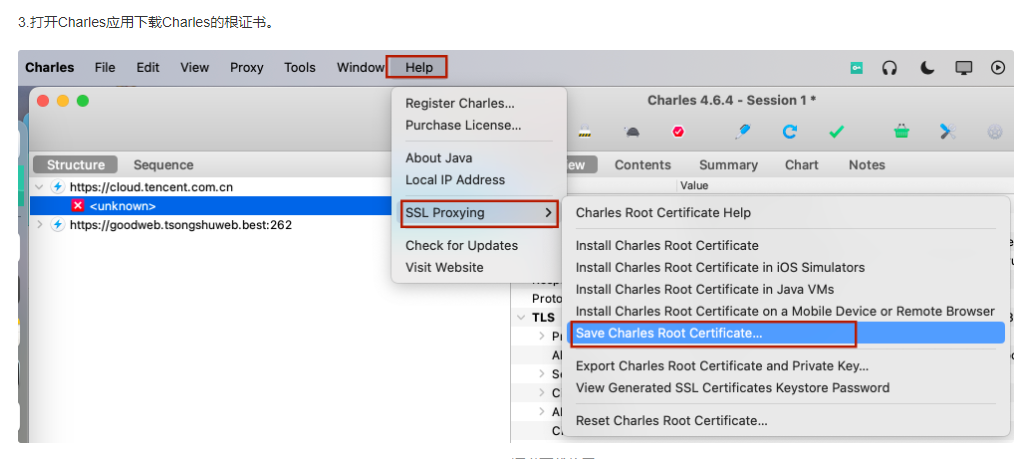This screenshot has height=459, width=1017.
Task: Expand the goodweb.tsongshuweb.best:262 node
Action: tap(39, 225)
